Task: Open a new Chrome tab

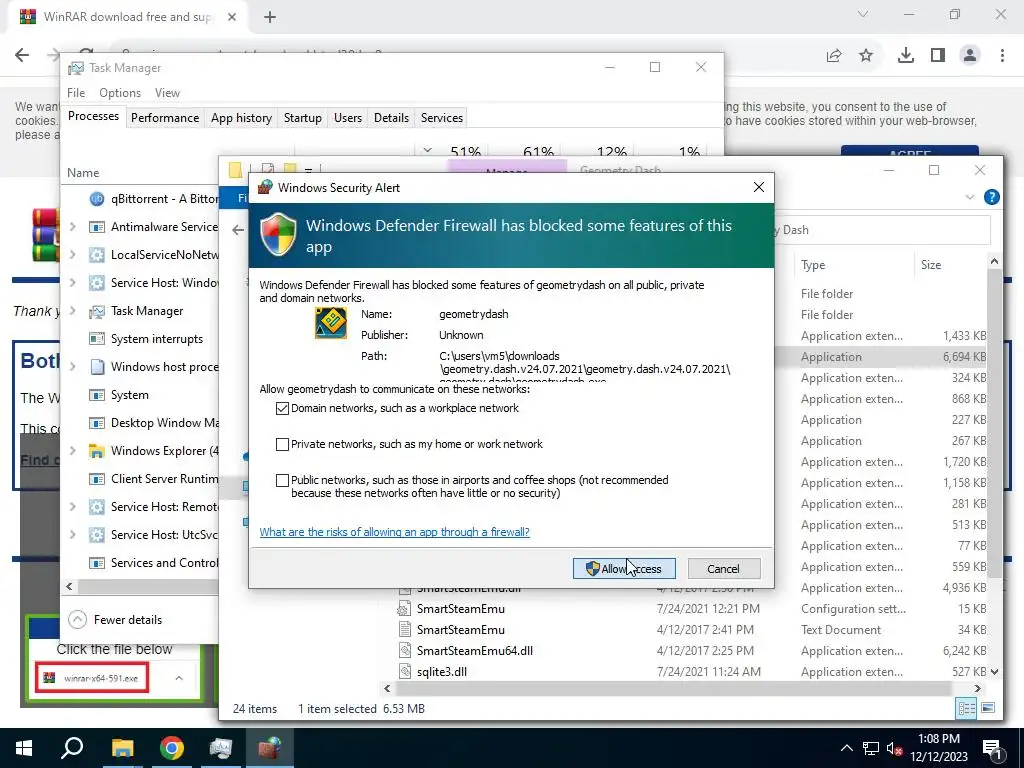Action: [x=270, y=17]
